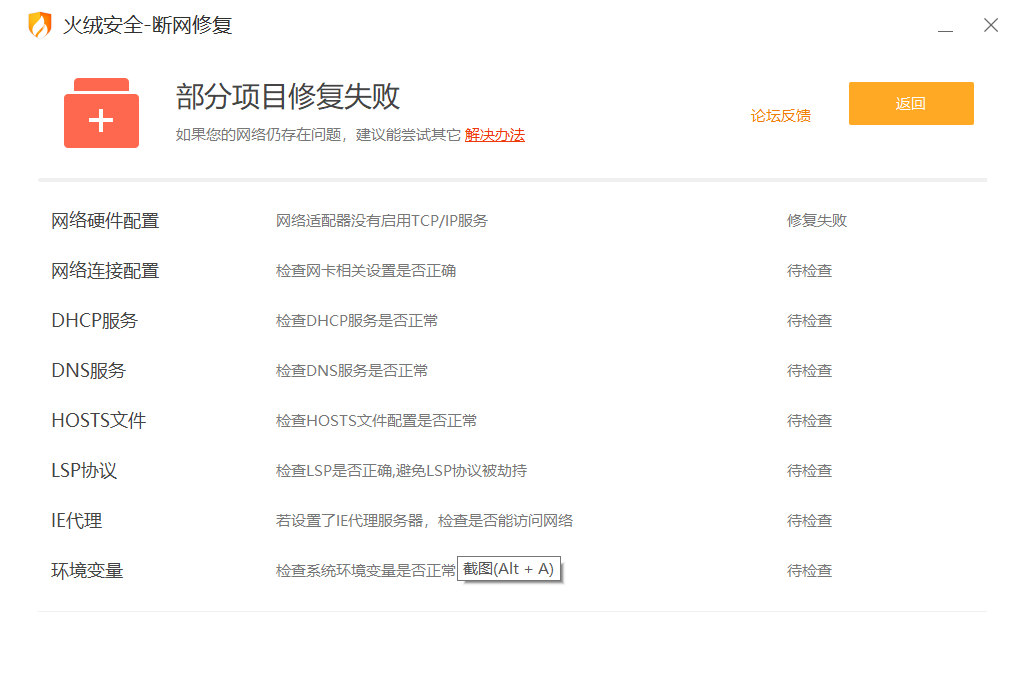Click the 截图(Alt + A) tooltip
The image size is (1025, 675).
[x=508, y=569]
